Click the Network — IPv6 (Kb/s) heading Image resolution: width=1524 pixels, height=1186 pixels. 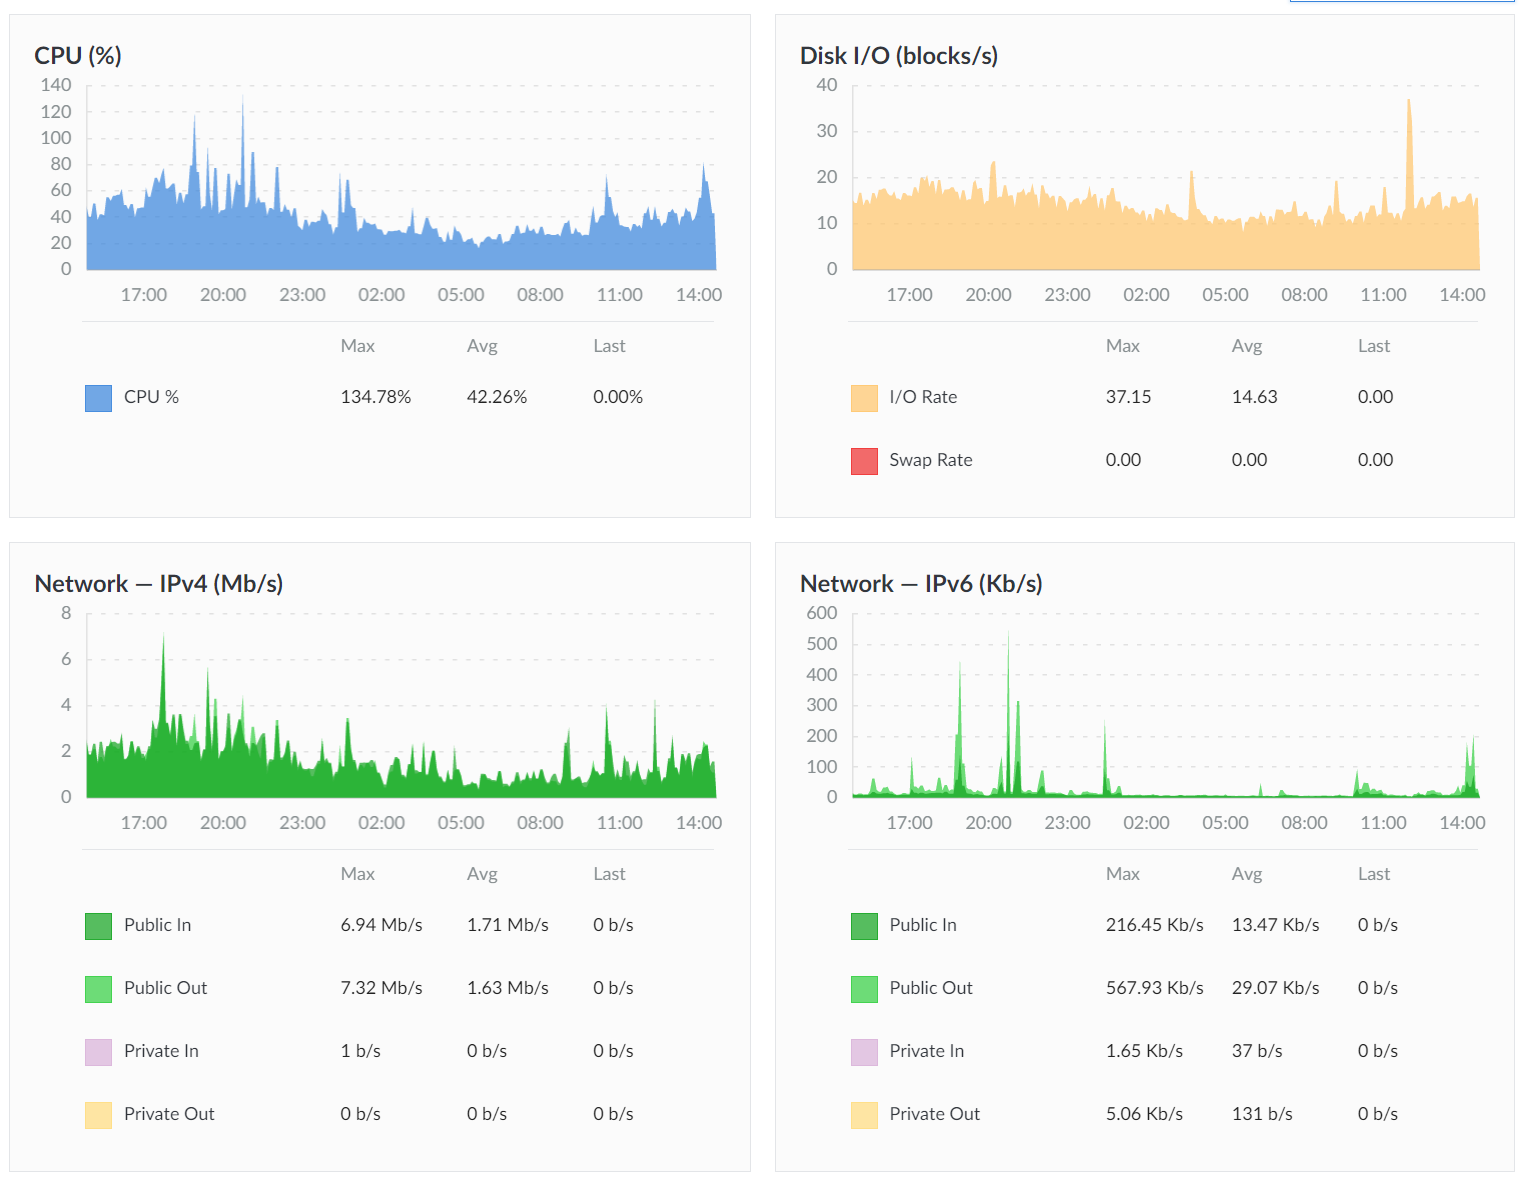[x=920, y=584]
